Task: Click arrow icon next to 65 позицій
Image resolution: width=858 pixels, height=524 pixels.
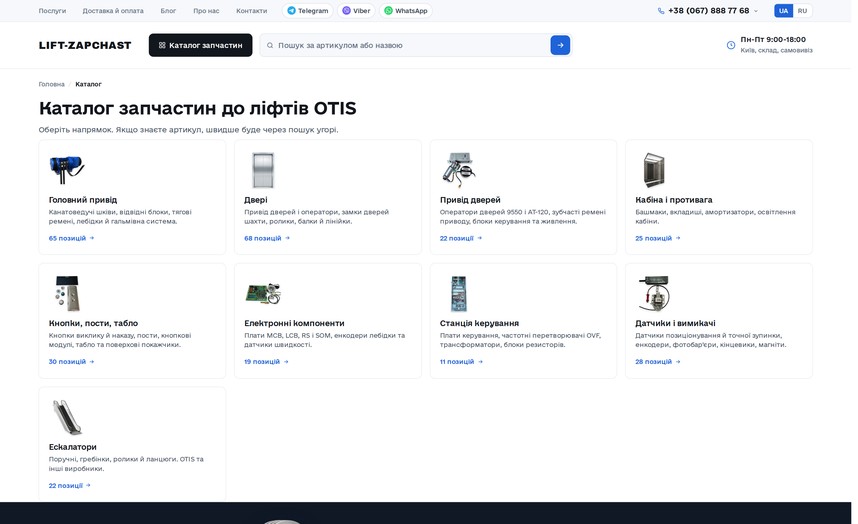Action: (x=92, y=238)
